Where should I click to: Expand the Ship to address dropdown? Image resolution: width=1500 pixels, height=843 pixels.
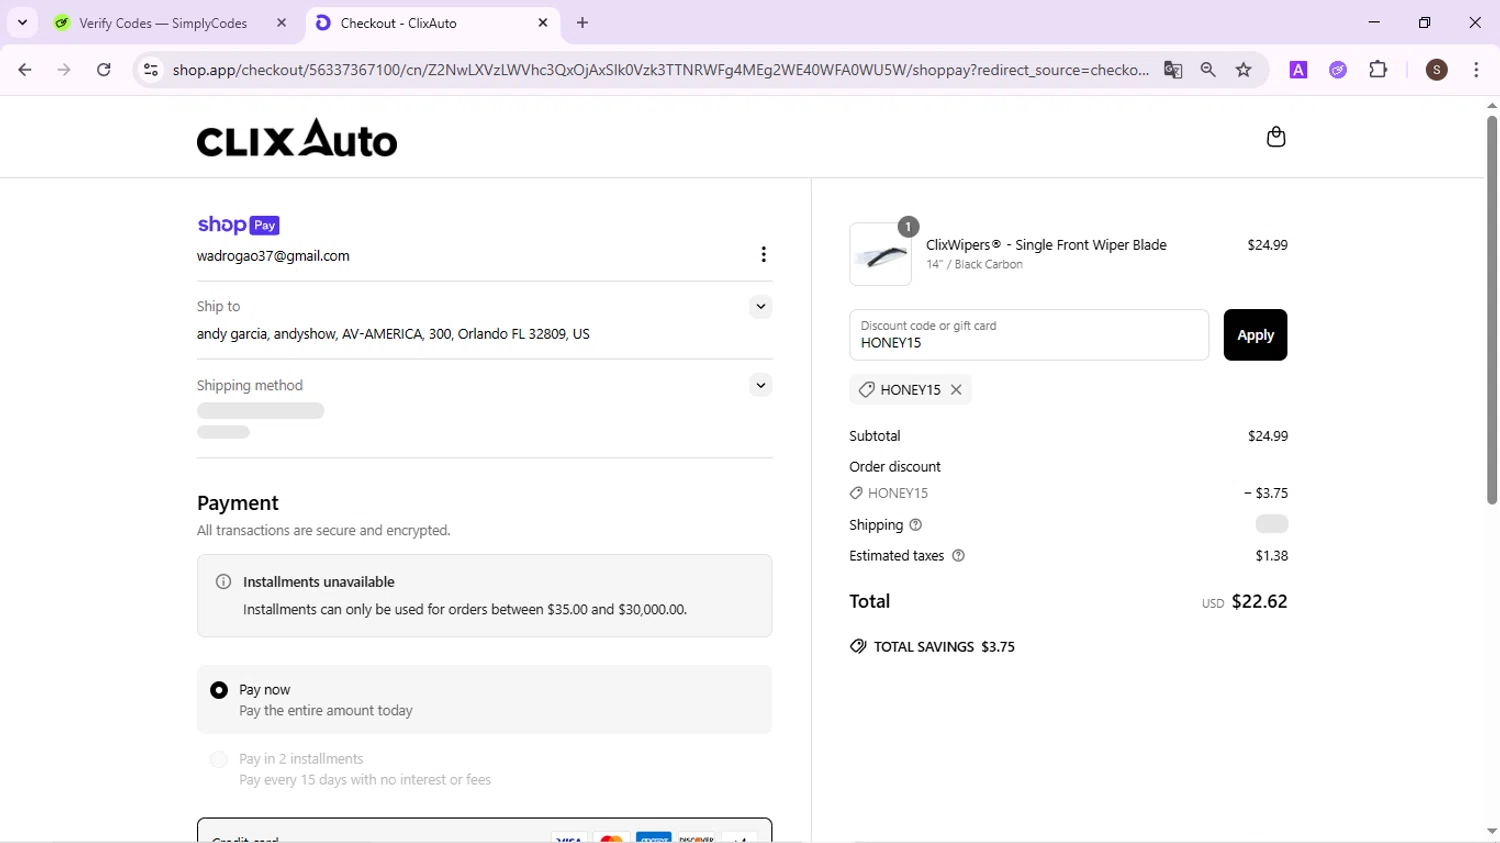[761, 307]
